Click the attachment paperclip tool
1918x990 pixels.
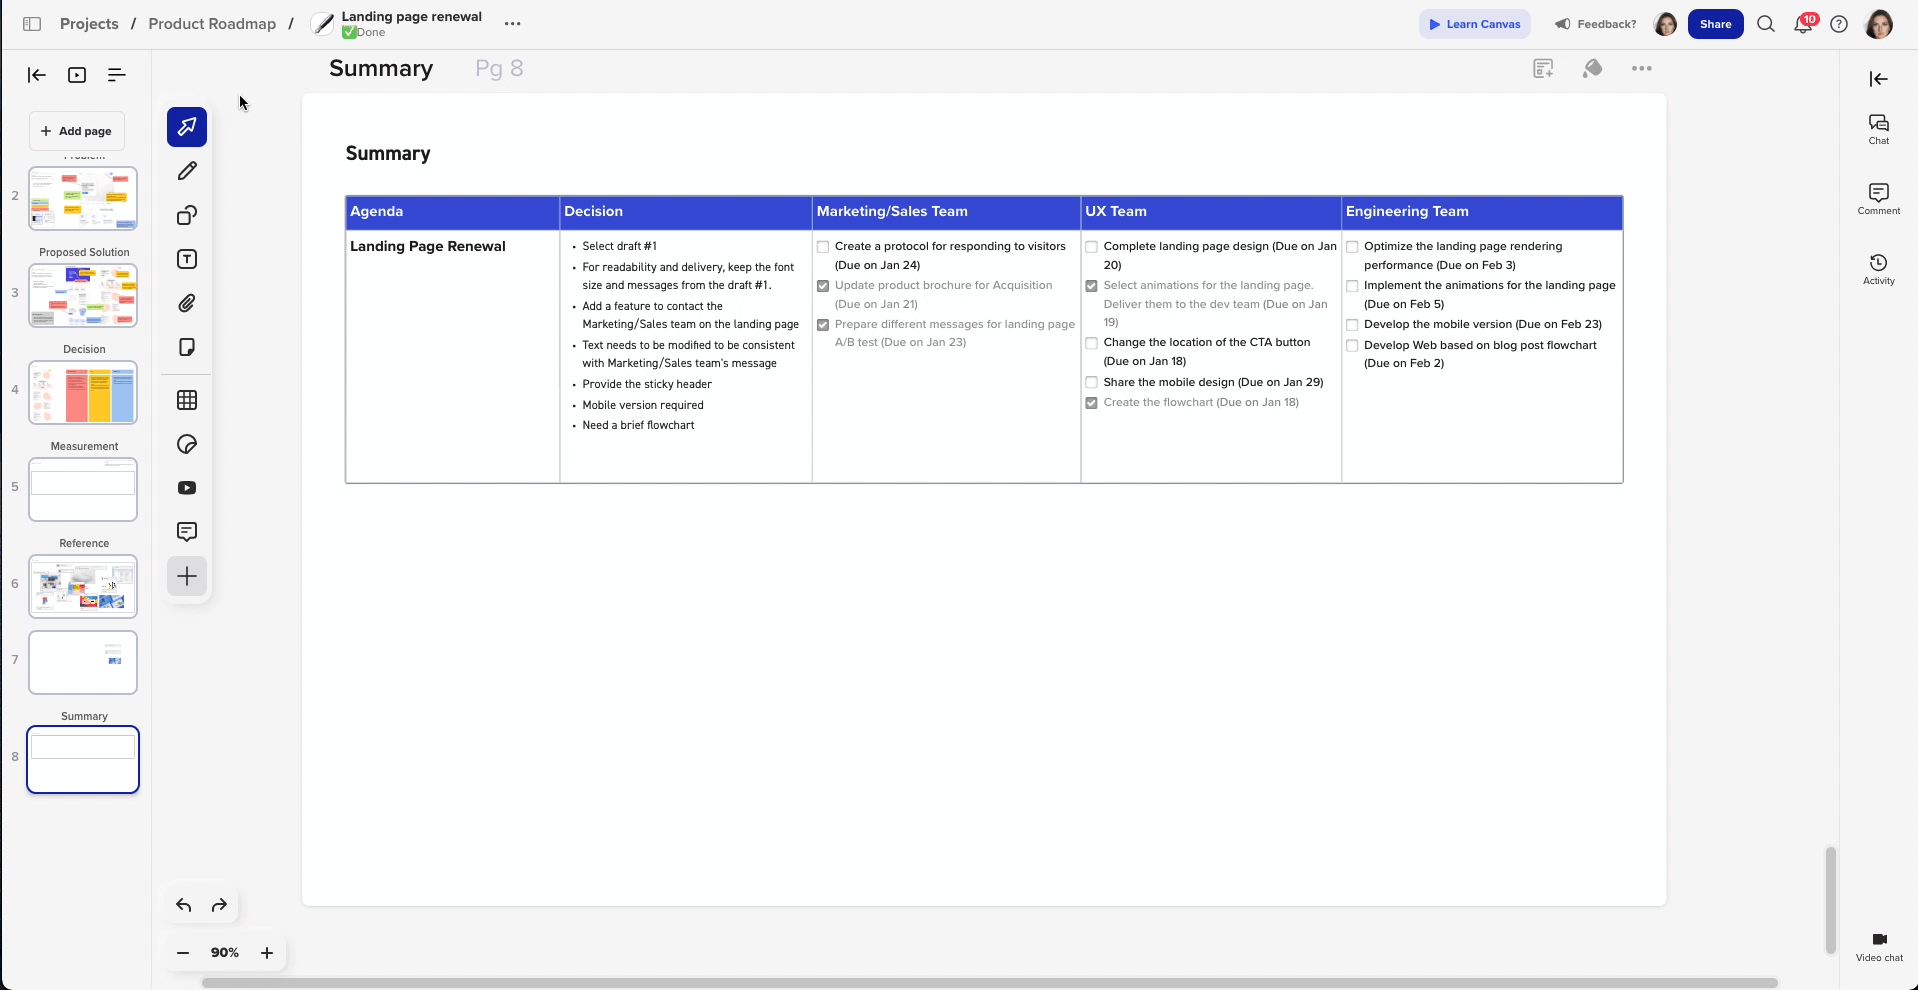[187, 303]
